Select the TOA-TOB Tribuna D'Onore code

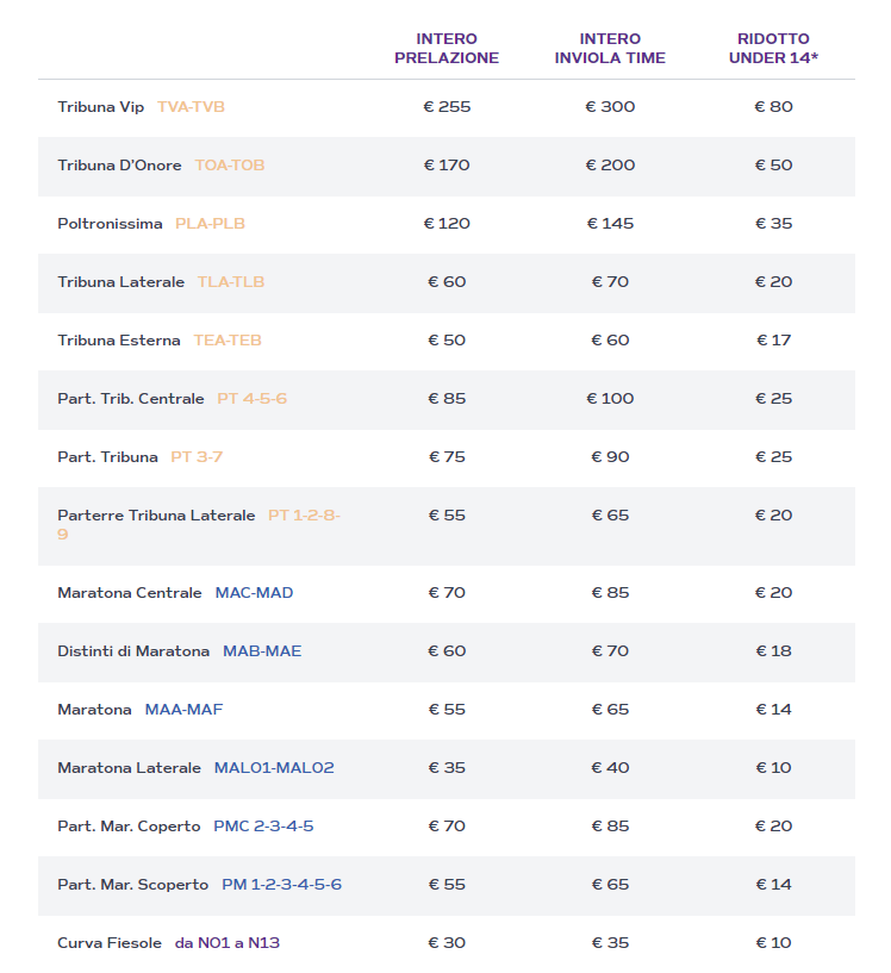point(229,165)
